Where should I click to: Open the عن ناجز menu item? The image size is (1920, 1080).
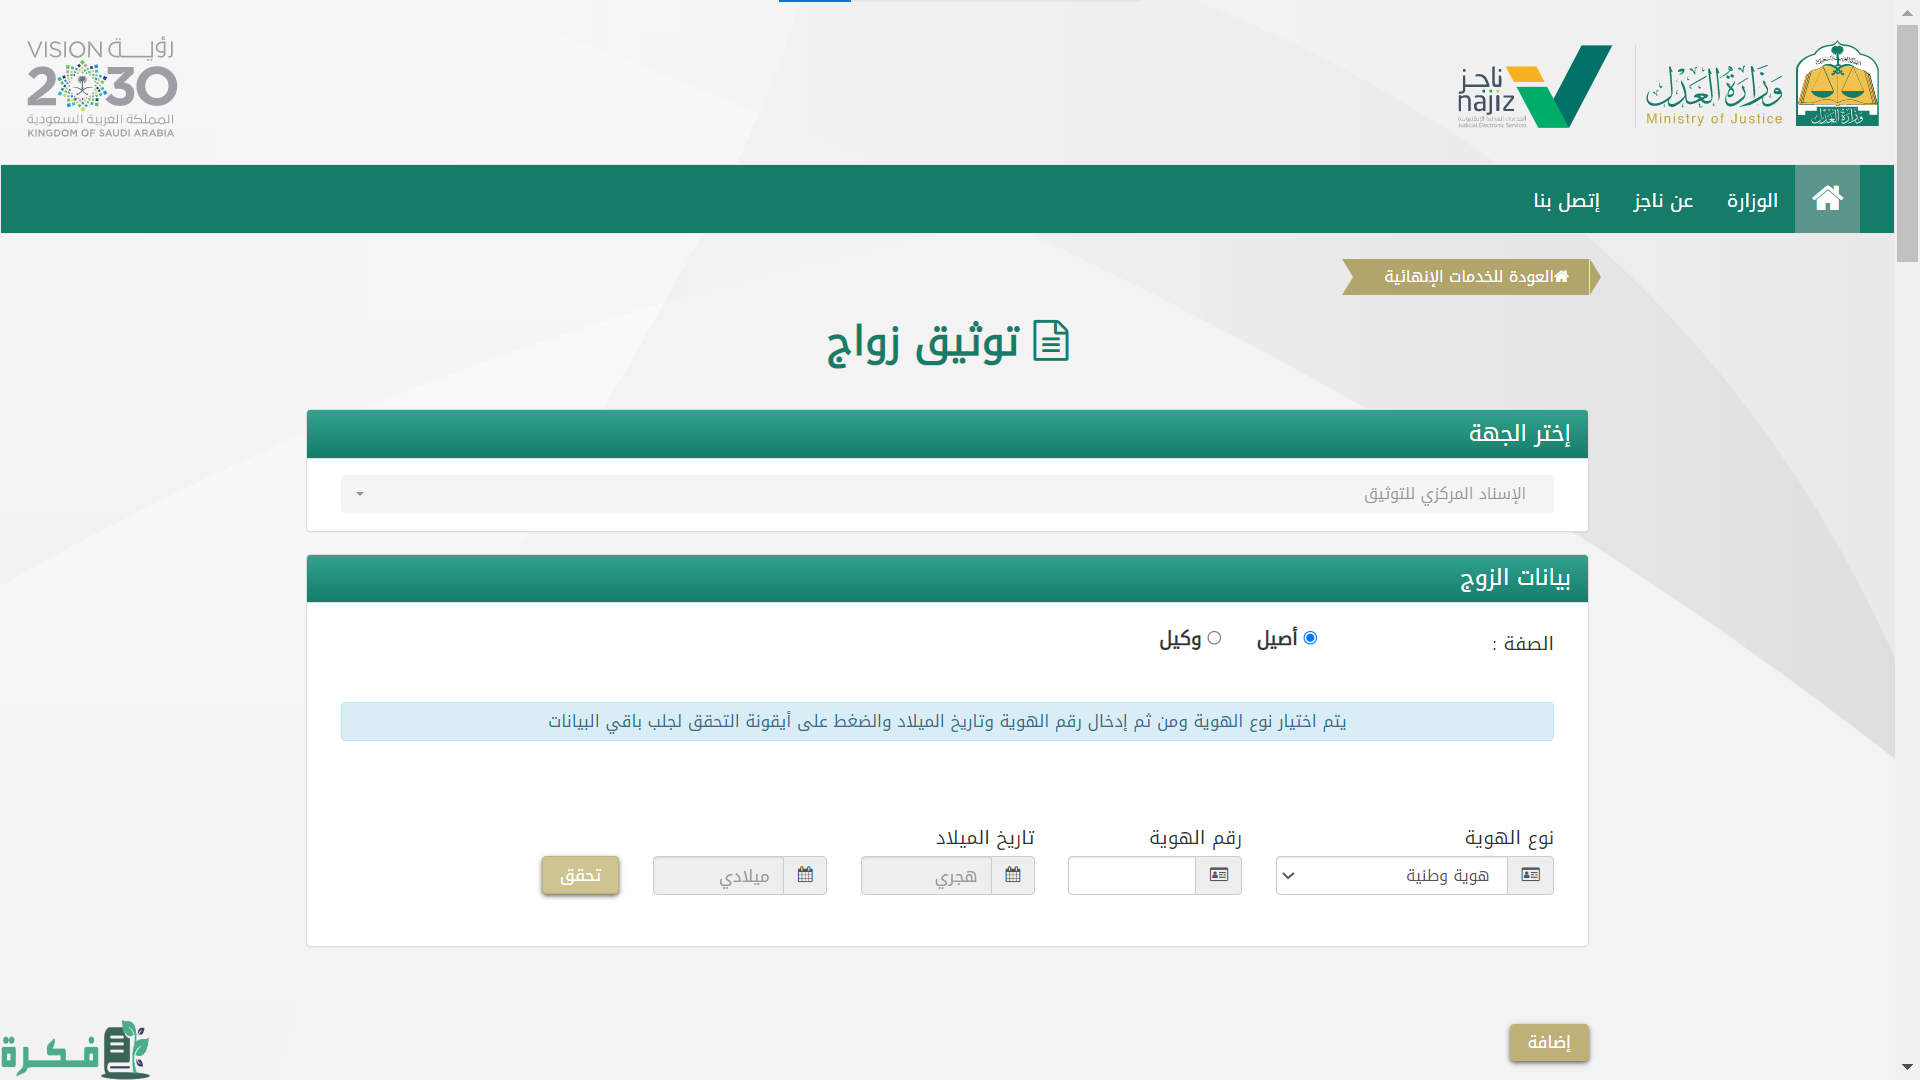1663,201
